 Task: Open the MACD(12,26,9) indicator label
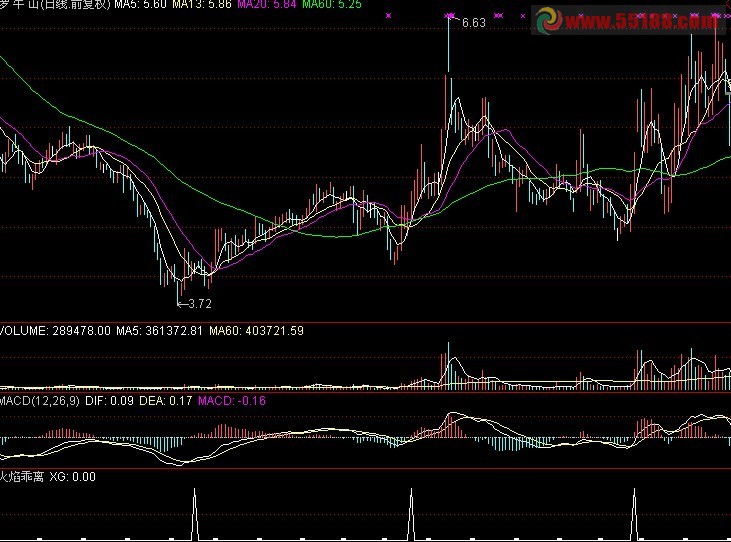[40, 401]
